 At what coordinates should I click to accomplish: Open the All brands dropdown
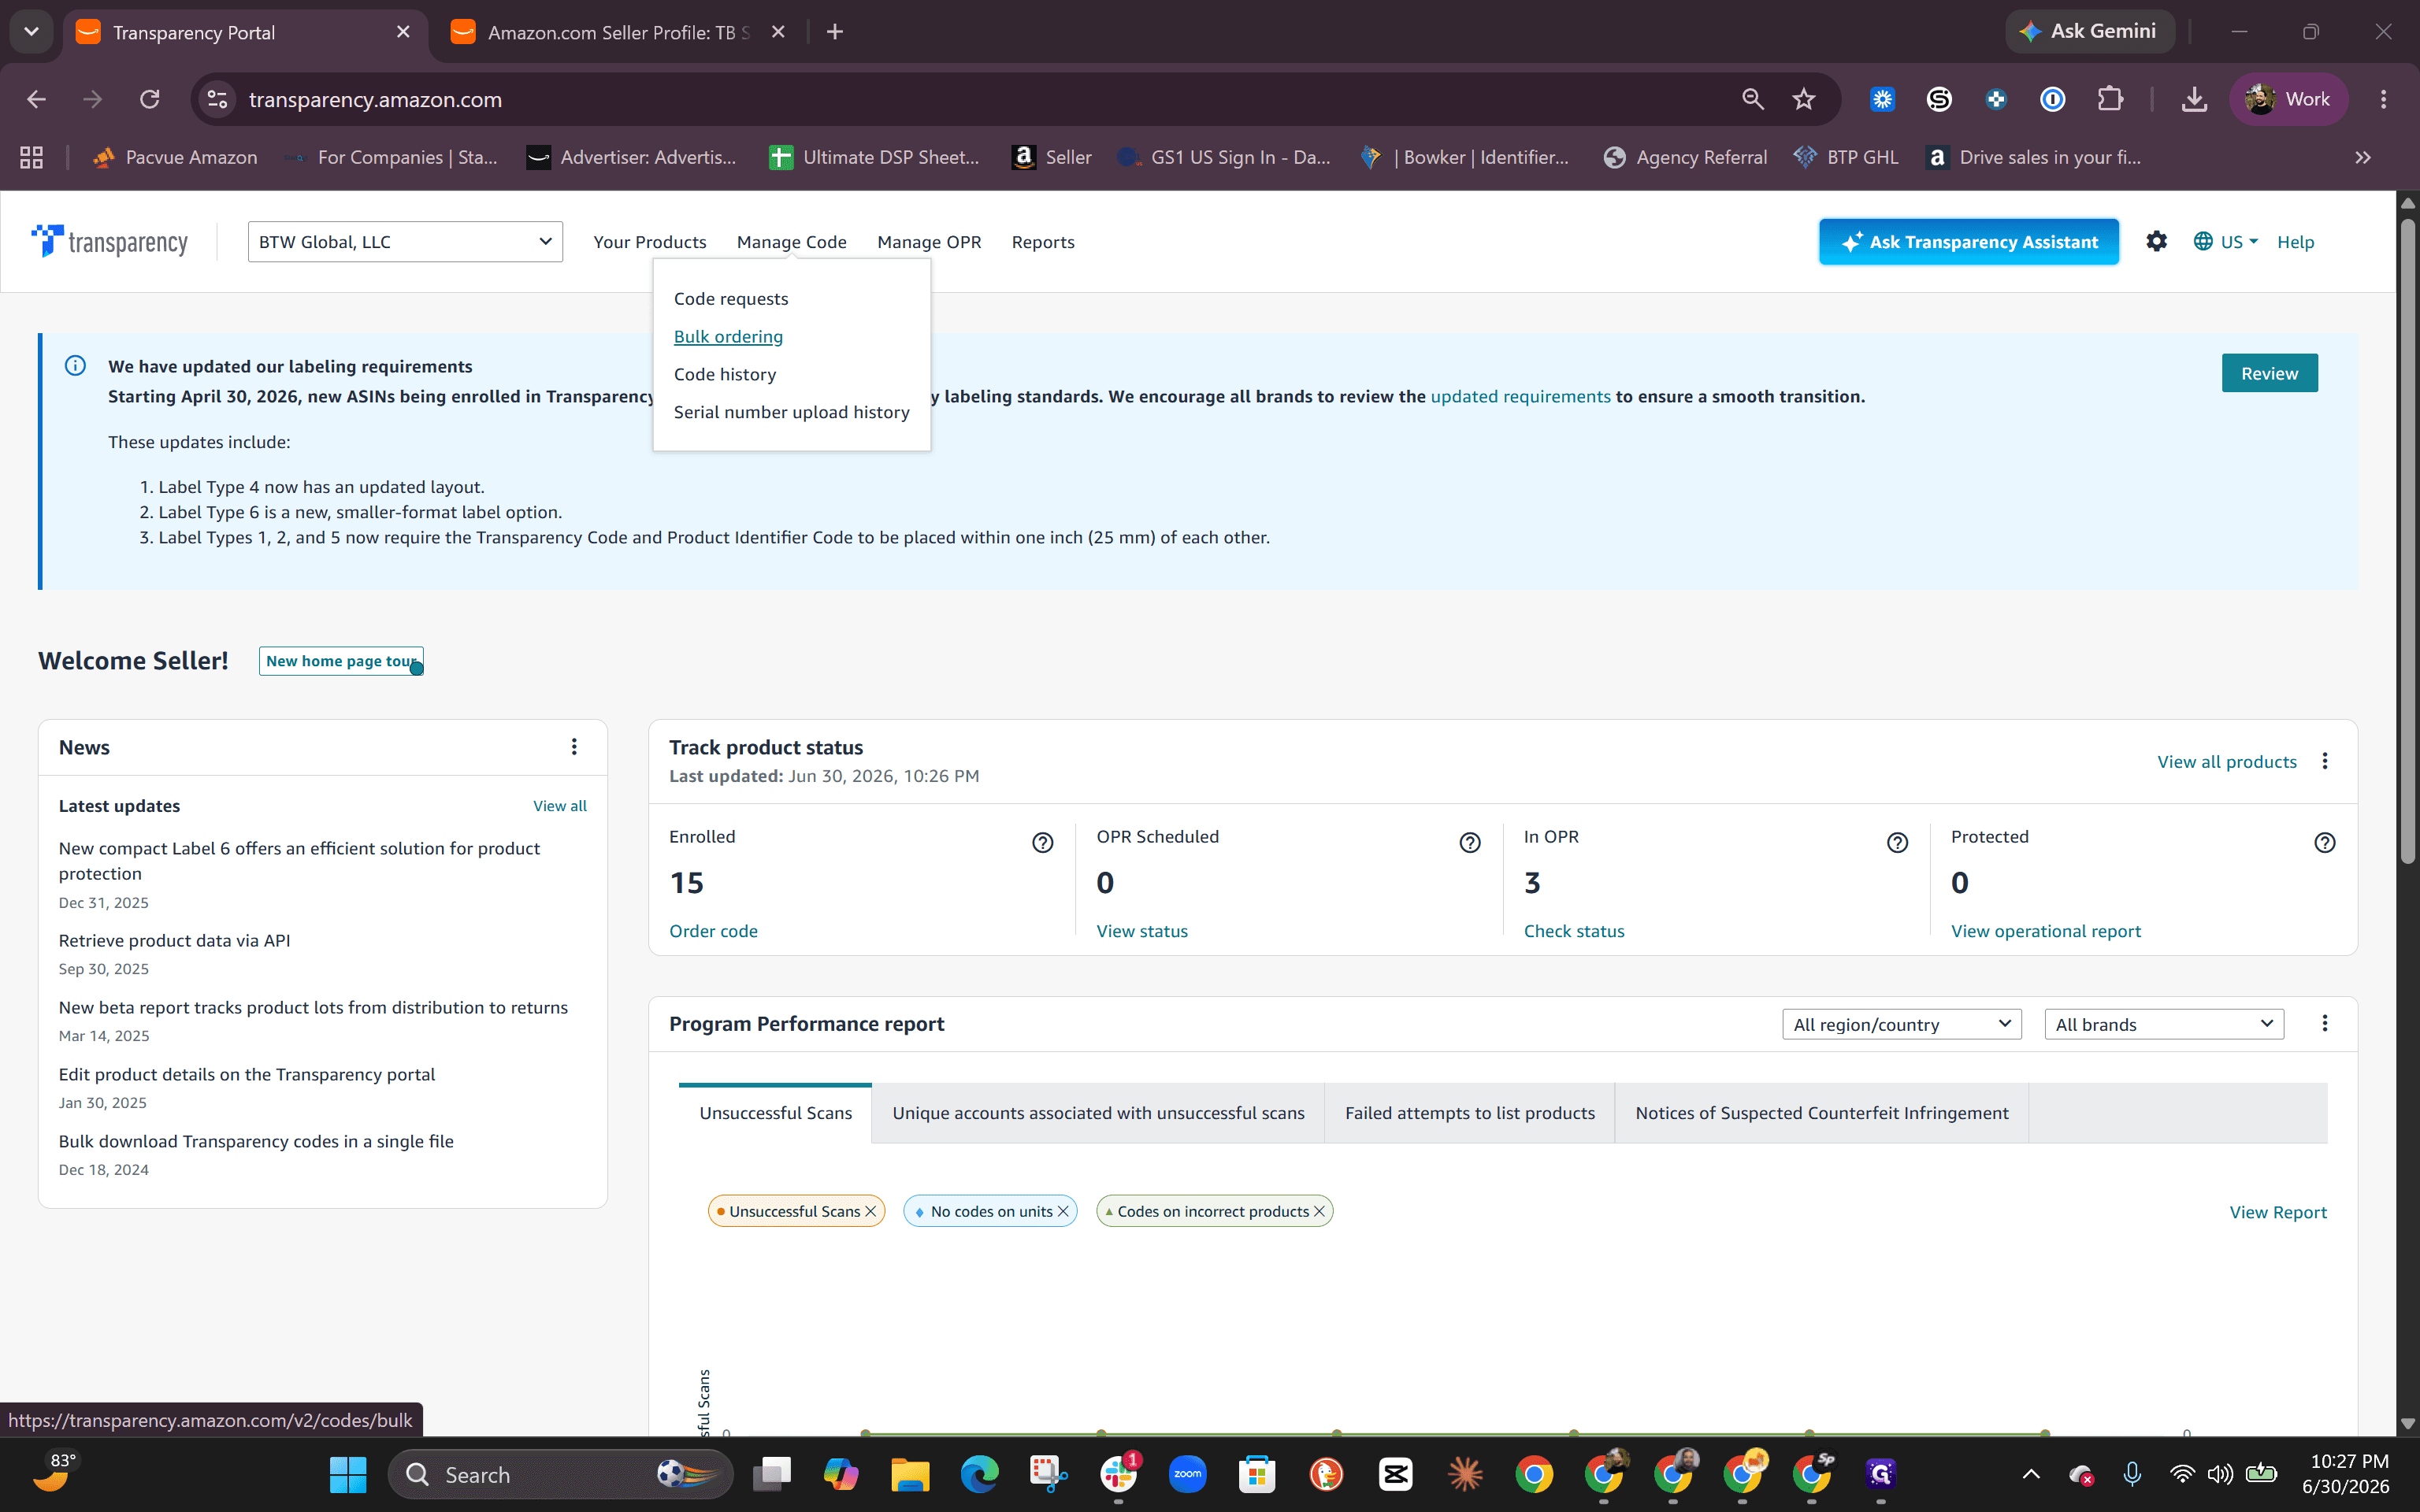pos(2164,1024)
